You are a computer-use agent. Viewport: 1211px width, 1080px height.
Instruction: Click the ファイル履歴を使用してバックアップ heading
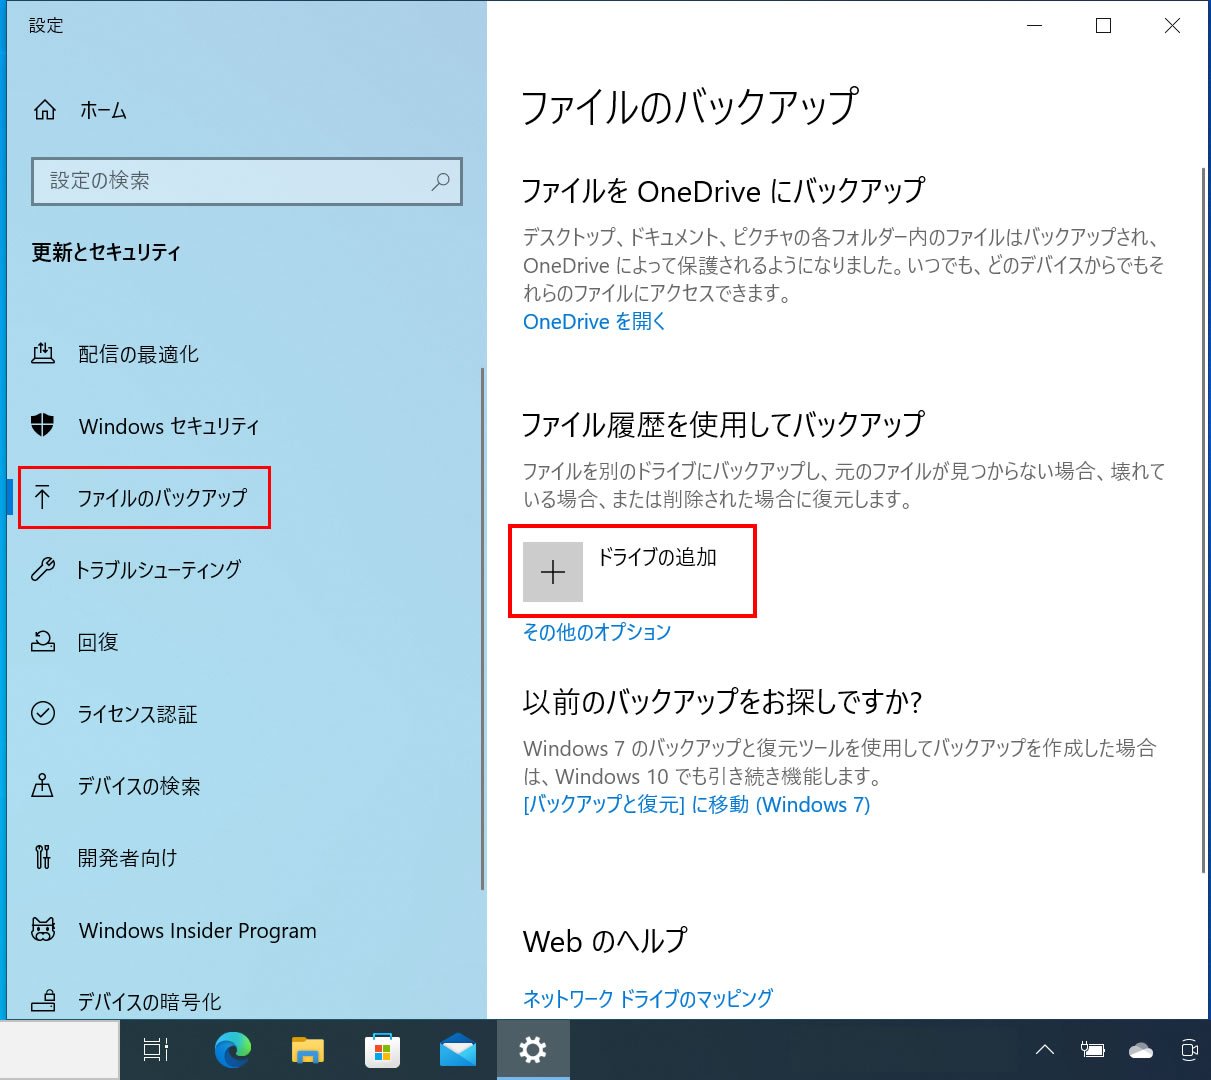(x=723, y=424)
